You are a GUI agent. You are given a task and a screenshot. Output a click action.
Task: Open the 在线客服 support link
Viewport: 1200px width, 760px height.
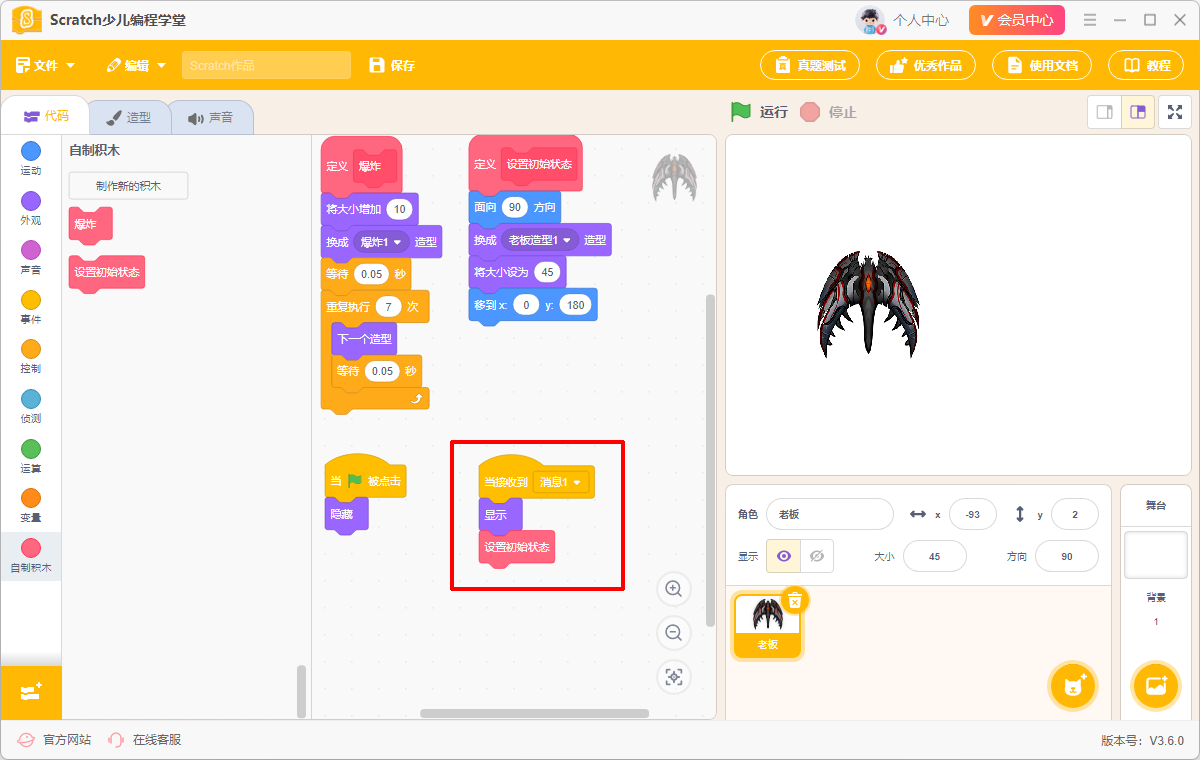(144, 740)
